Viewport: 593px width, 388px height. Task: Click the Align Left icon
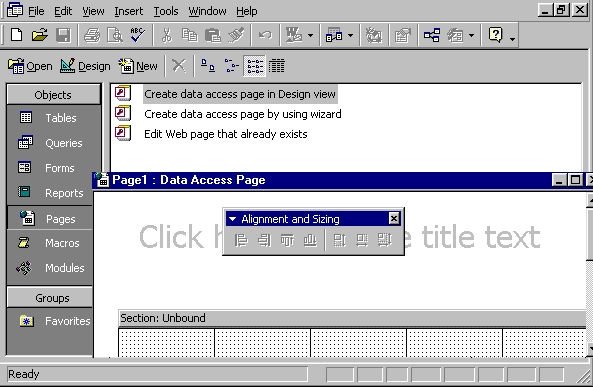click(x=241, y=240)
